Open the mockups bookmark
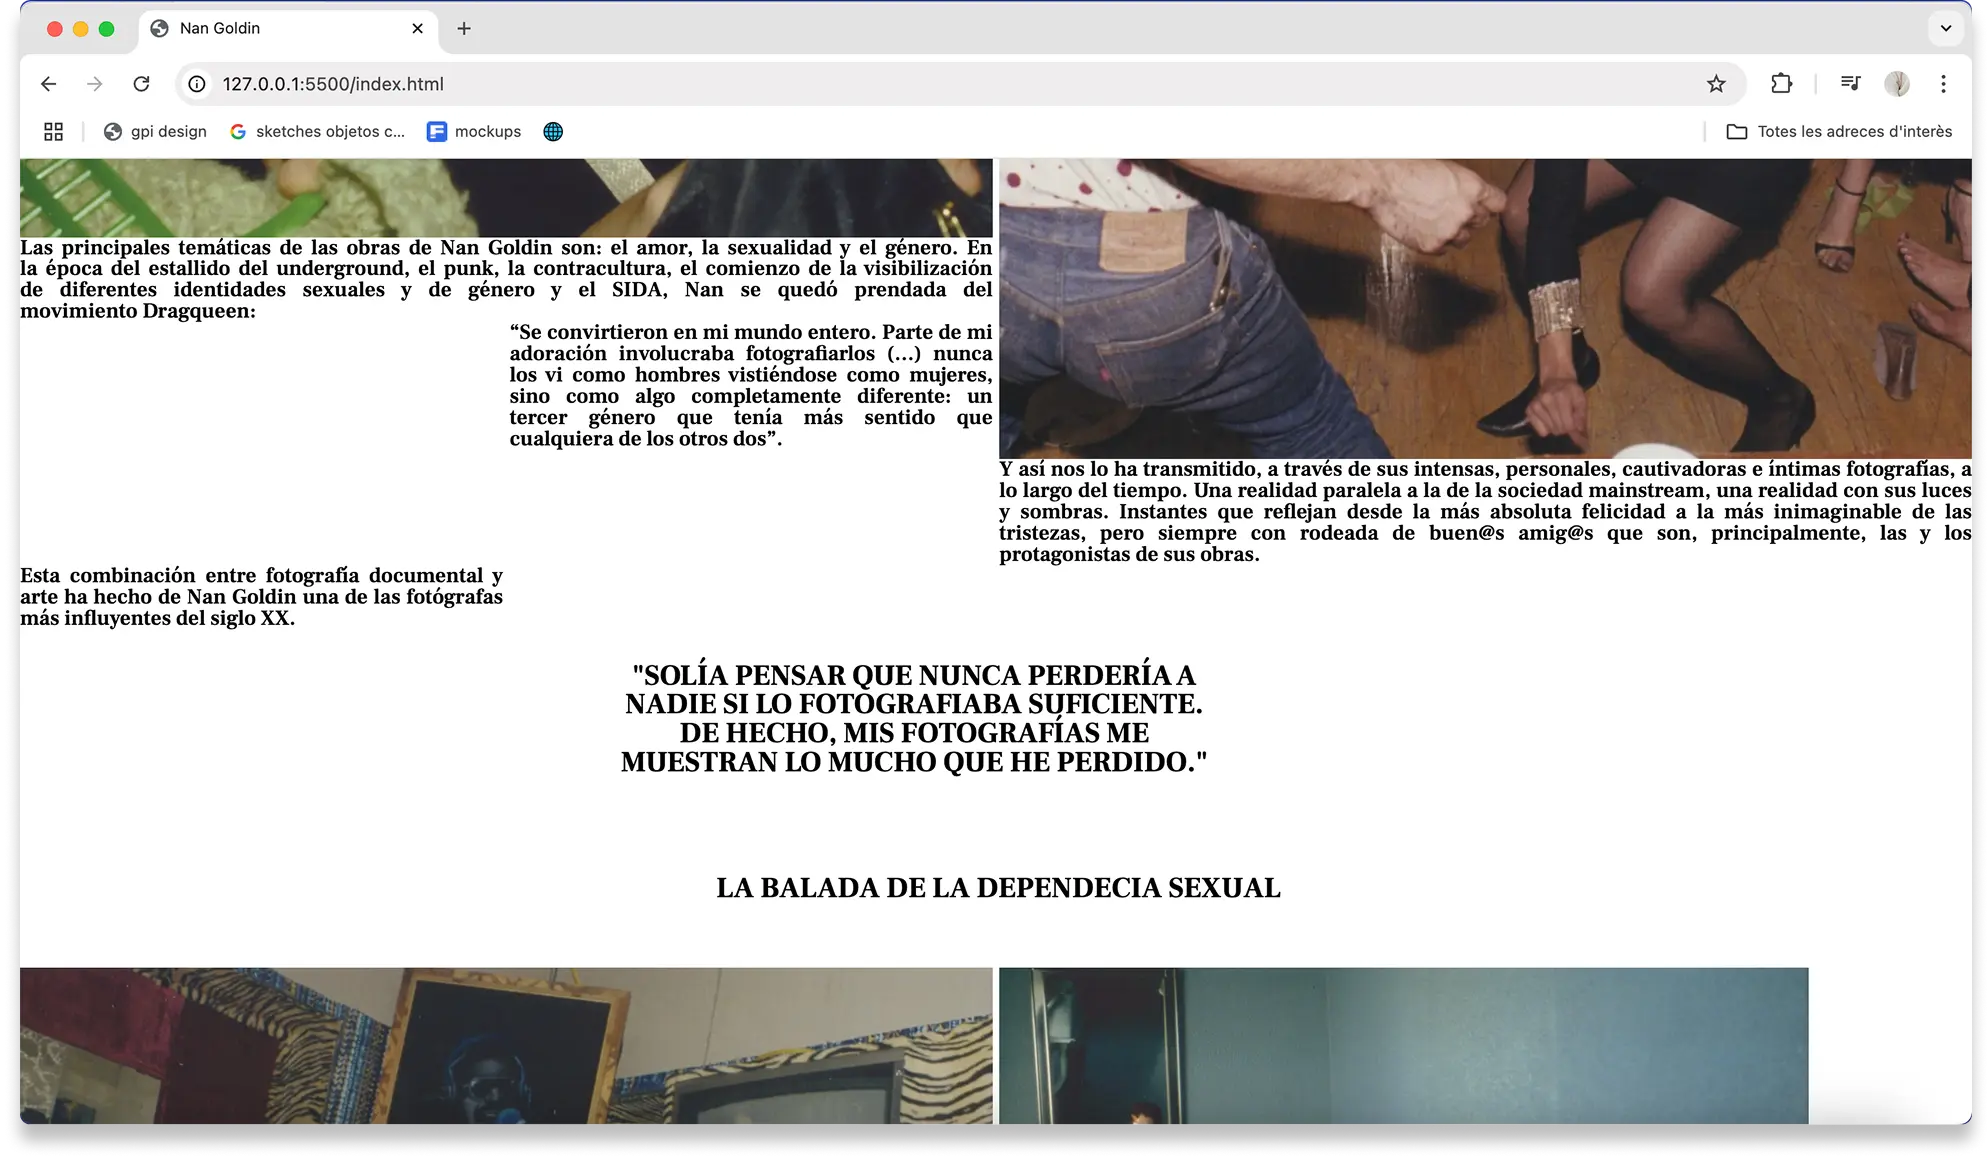This screenshot has width=1987, height=1158. point(474,131)
